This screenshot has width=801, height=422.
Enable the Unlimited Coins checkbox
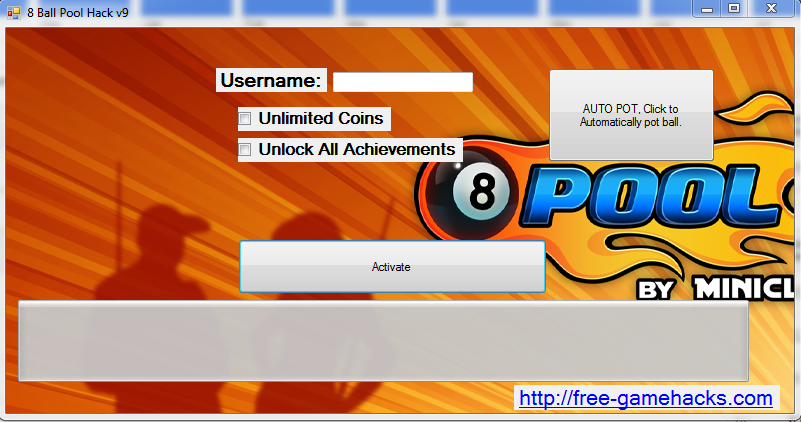point(245,119)
